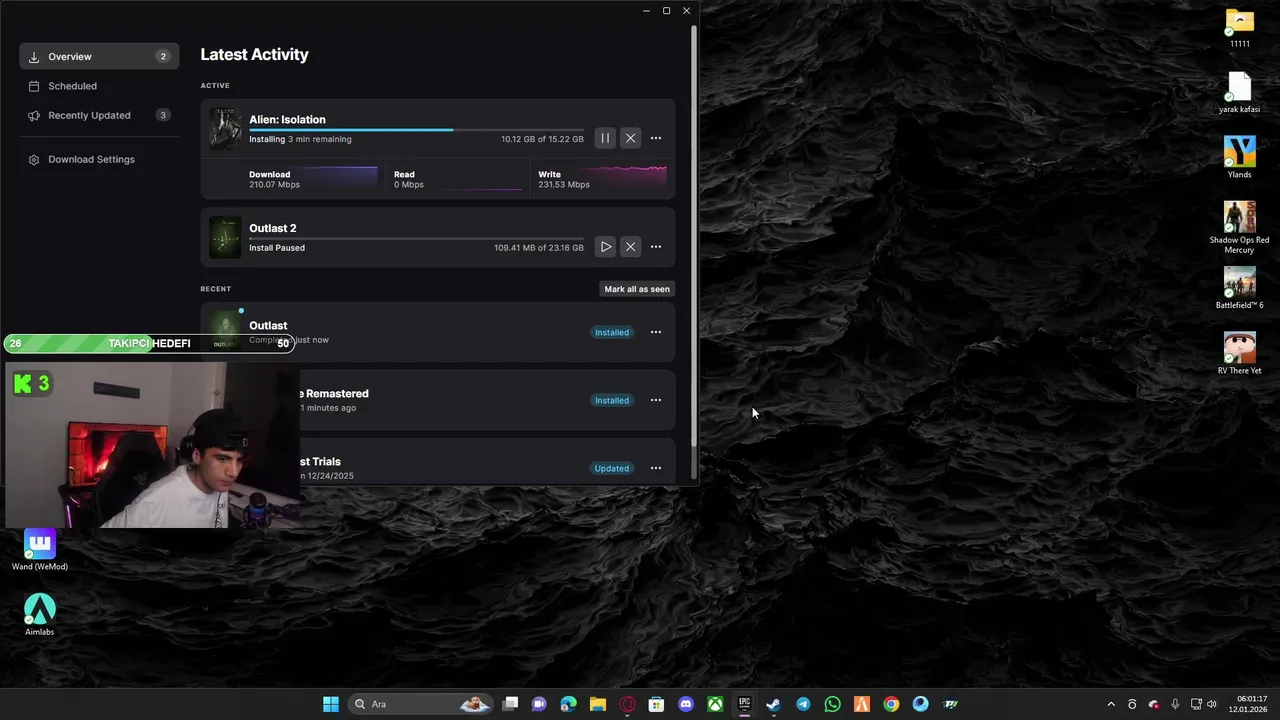
Task: Resume the Outlast 2 install
Action: [605, 247]
